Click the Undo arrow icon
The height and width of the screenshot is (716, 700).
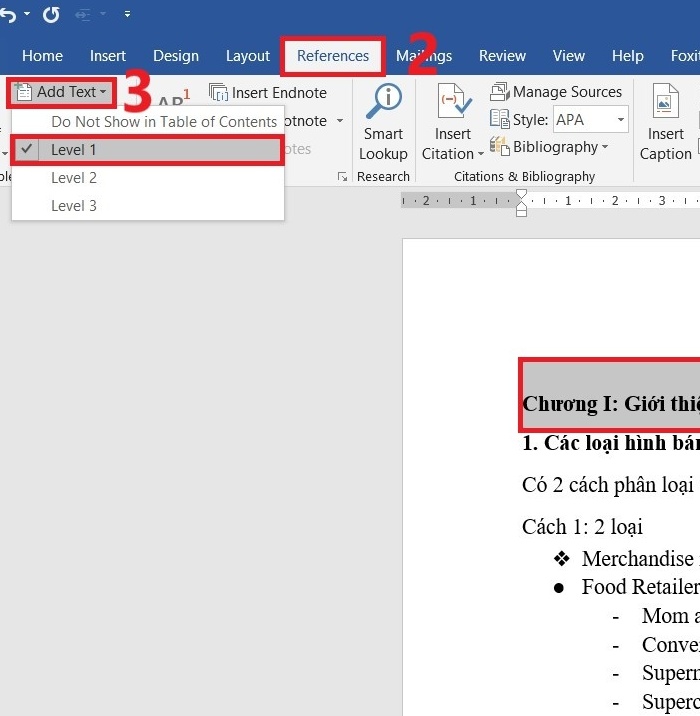[x=8, y=15]
